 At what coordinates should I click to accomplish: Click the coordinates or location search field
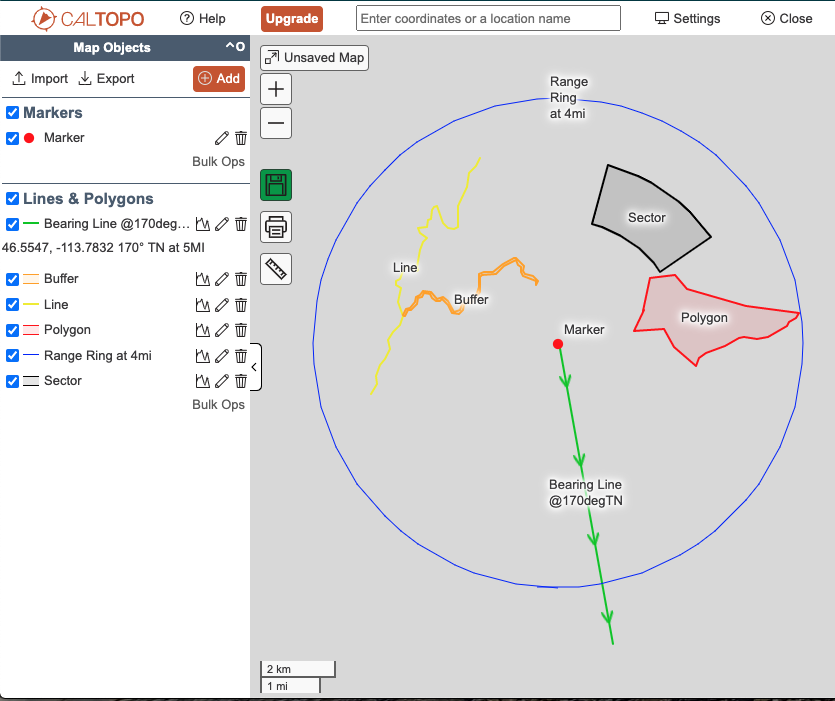point(488,18)
